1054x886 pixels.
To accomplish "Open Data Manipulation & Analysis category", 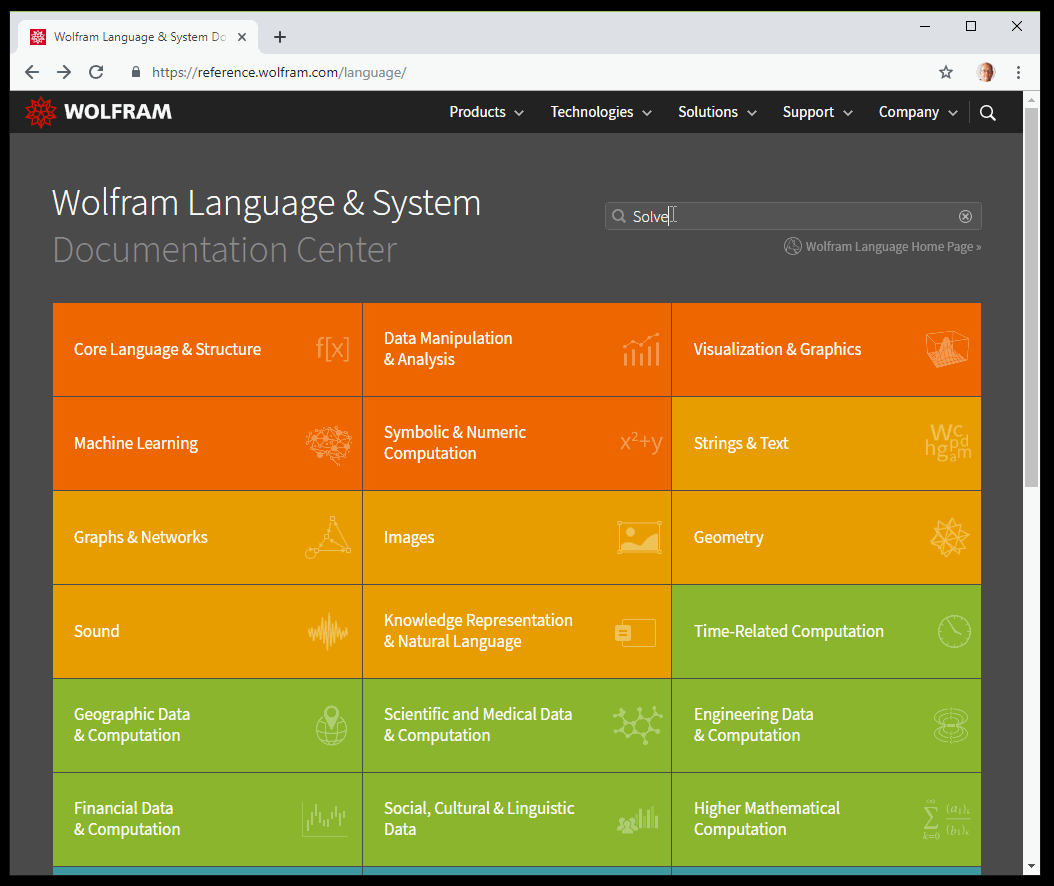I will pos(517,350).
